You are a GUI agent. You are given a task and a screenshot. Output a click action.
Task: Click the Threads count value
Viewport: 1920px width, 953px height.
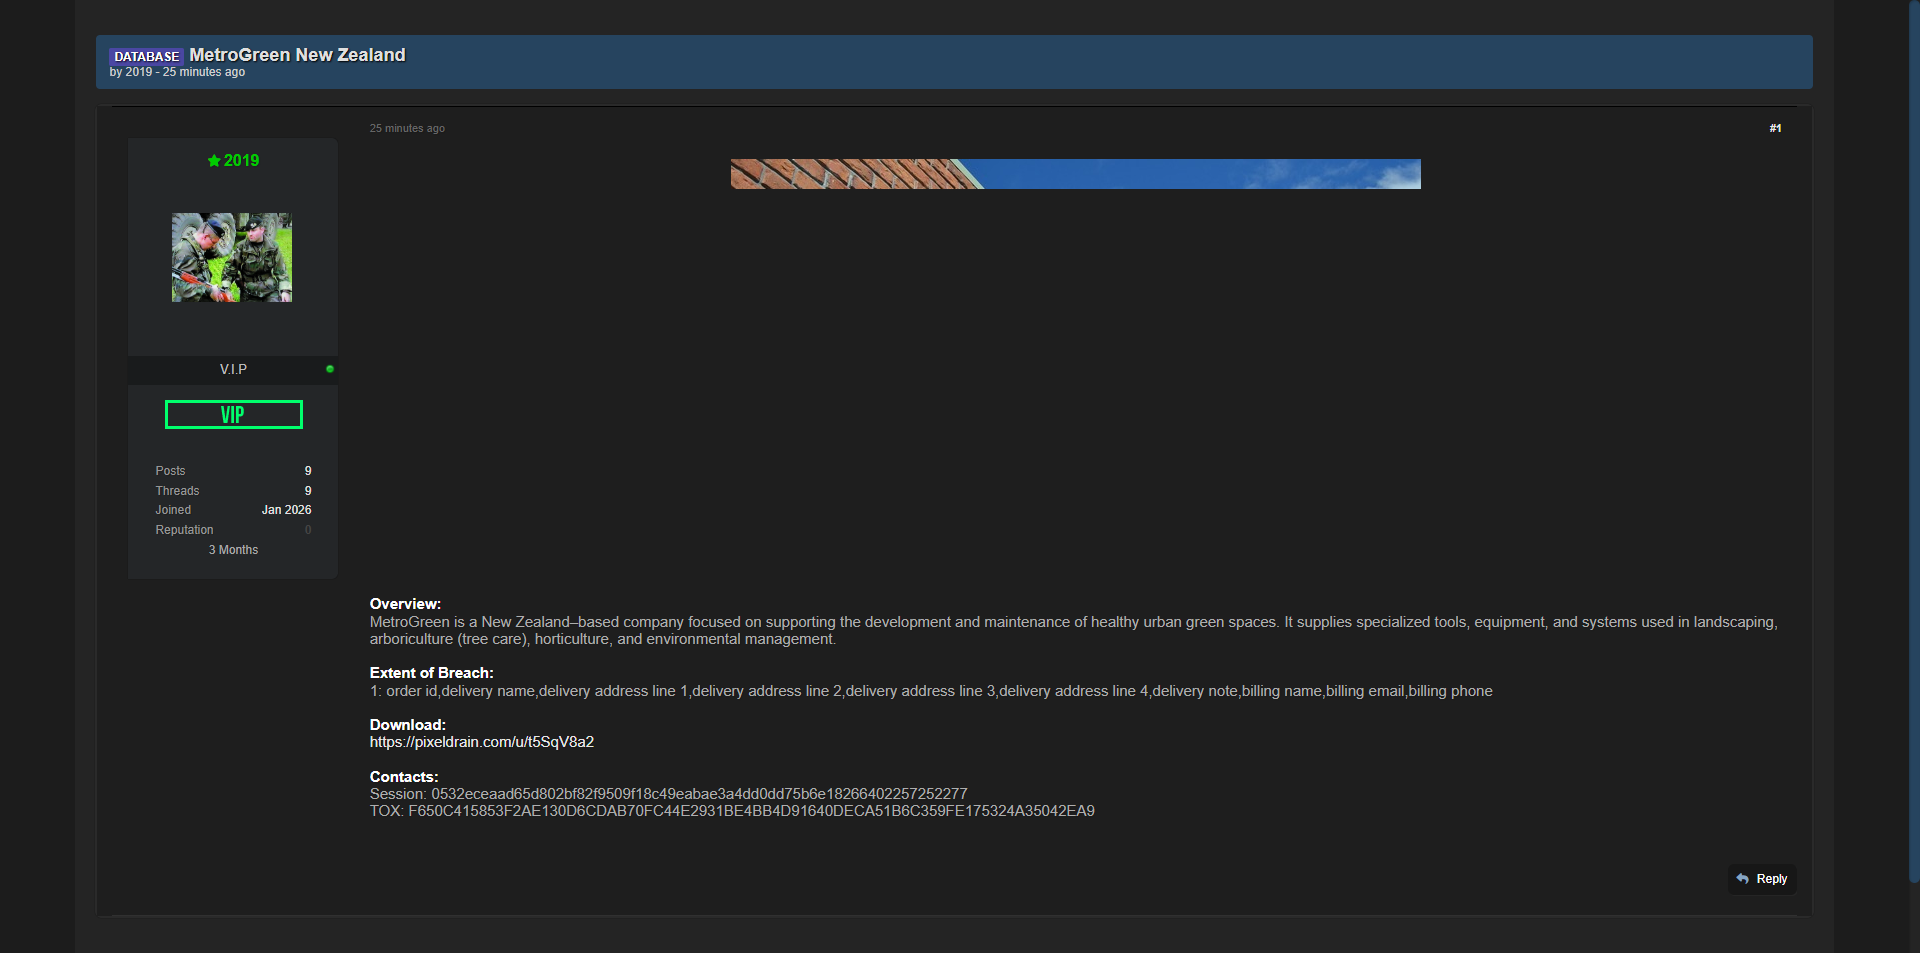pyautogui.click(x=308, y=491)
